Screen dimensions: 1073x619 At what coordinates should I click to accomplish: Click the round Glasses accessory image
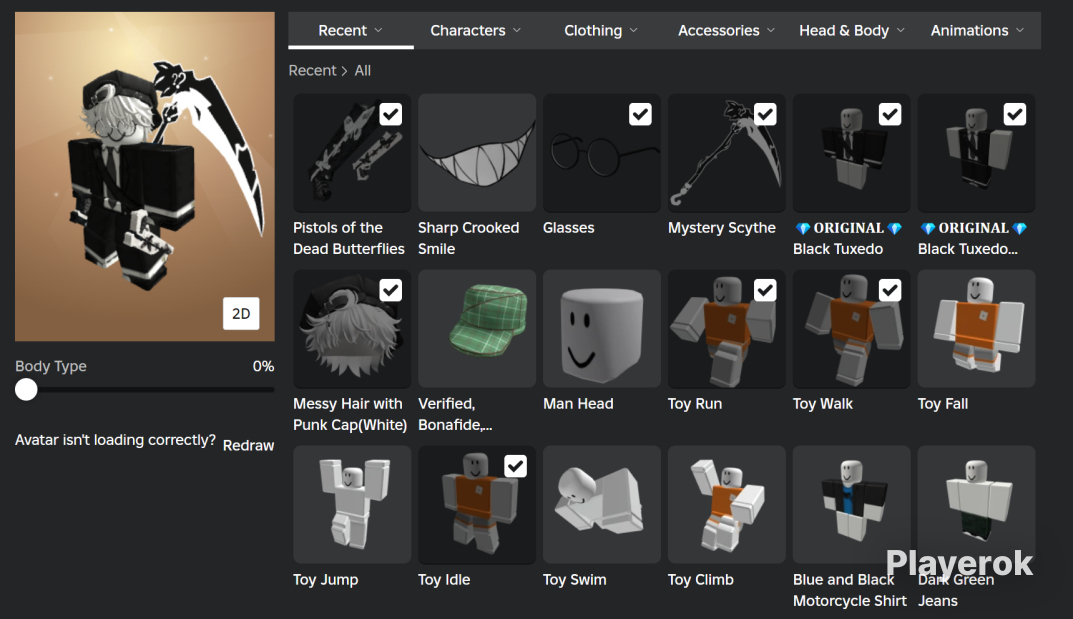(602, 153)
